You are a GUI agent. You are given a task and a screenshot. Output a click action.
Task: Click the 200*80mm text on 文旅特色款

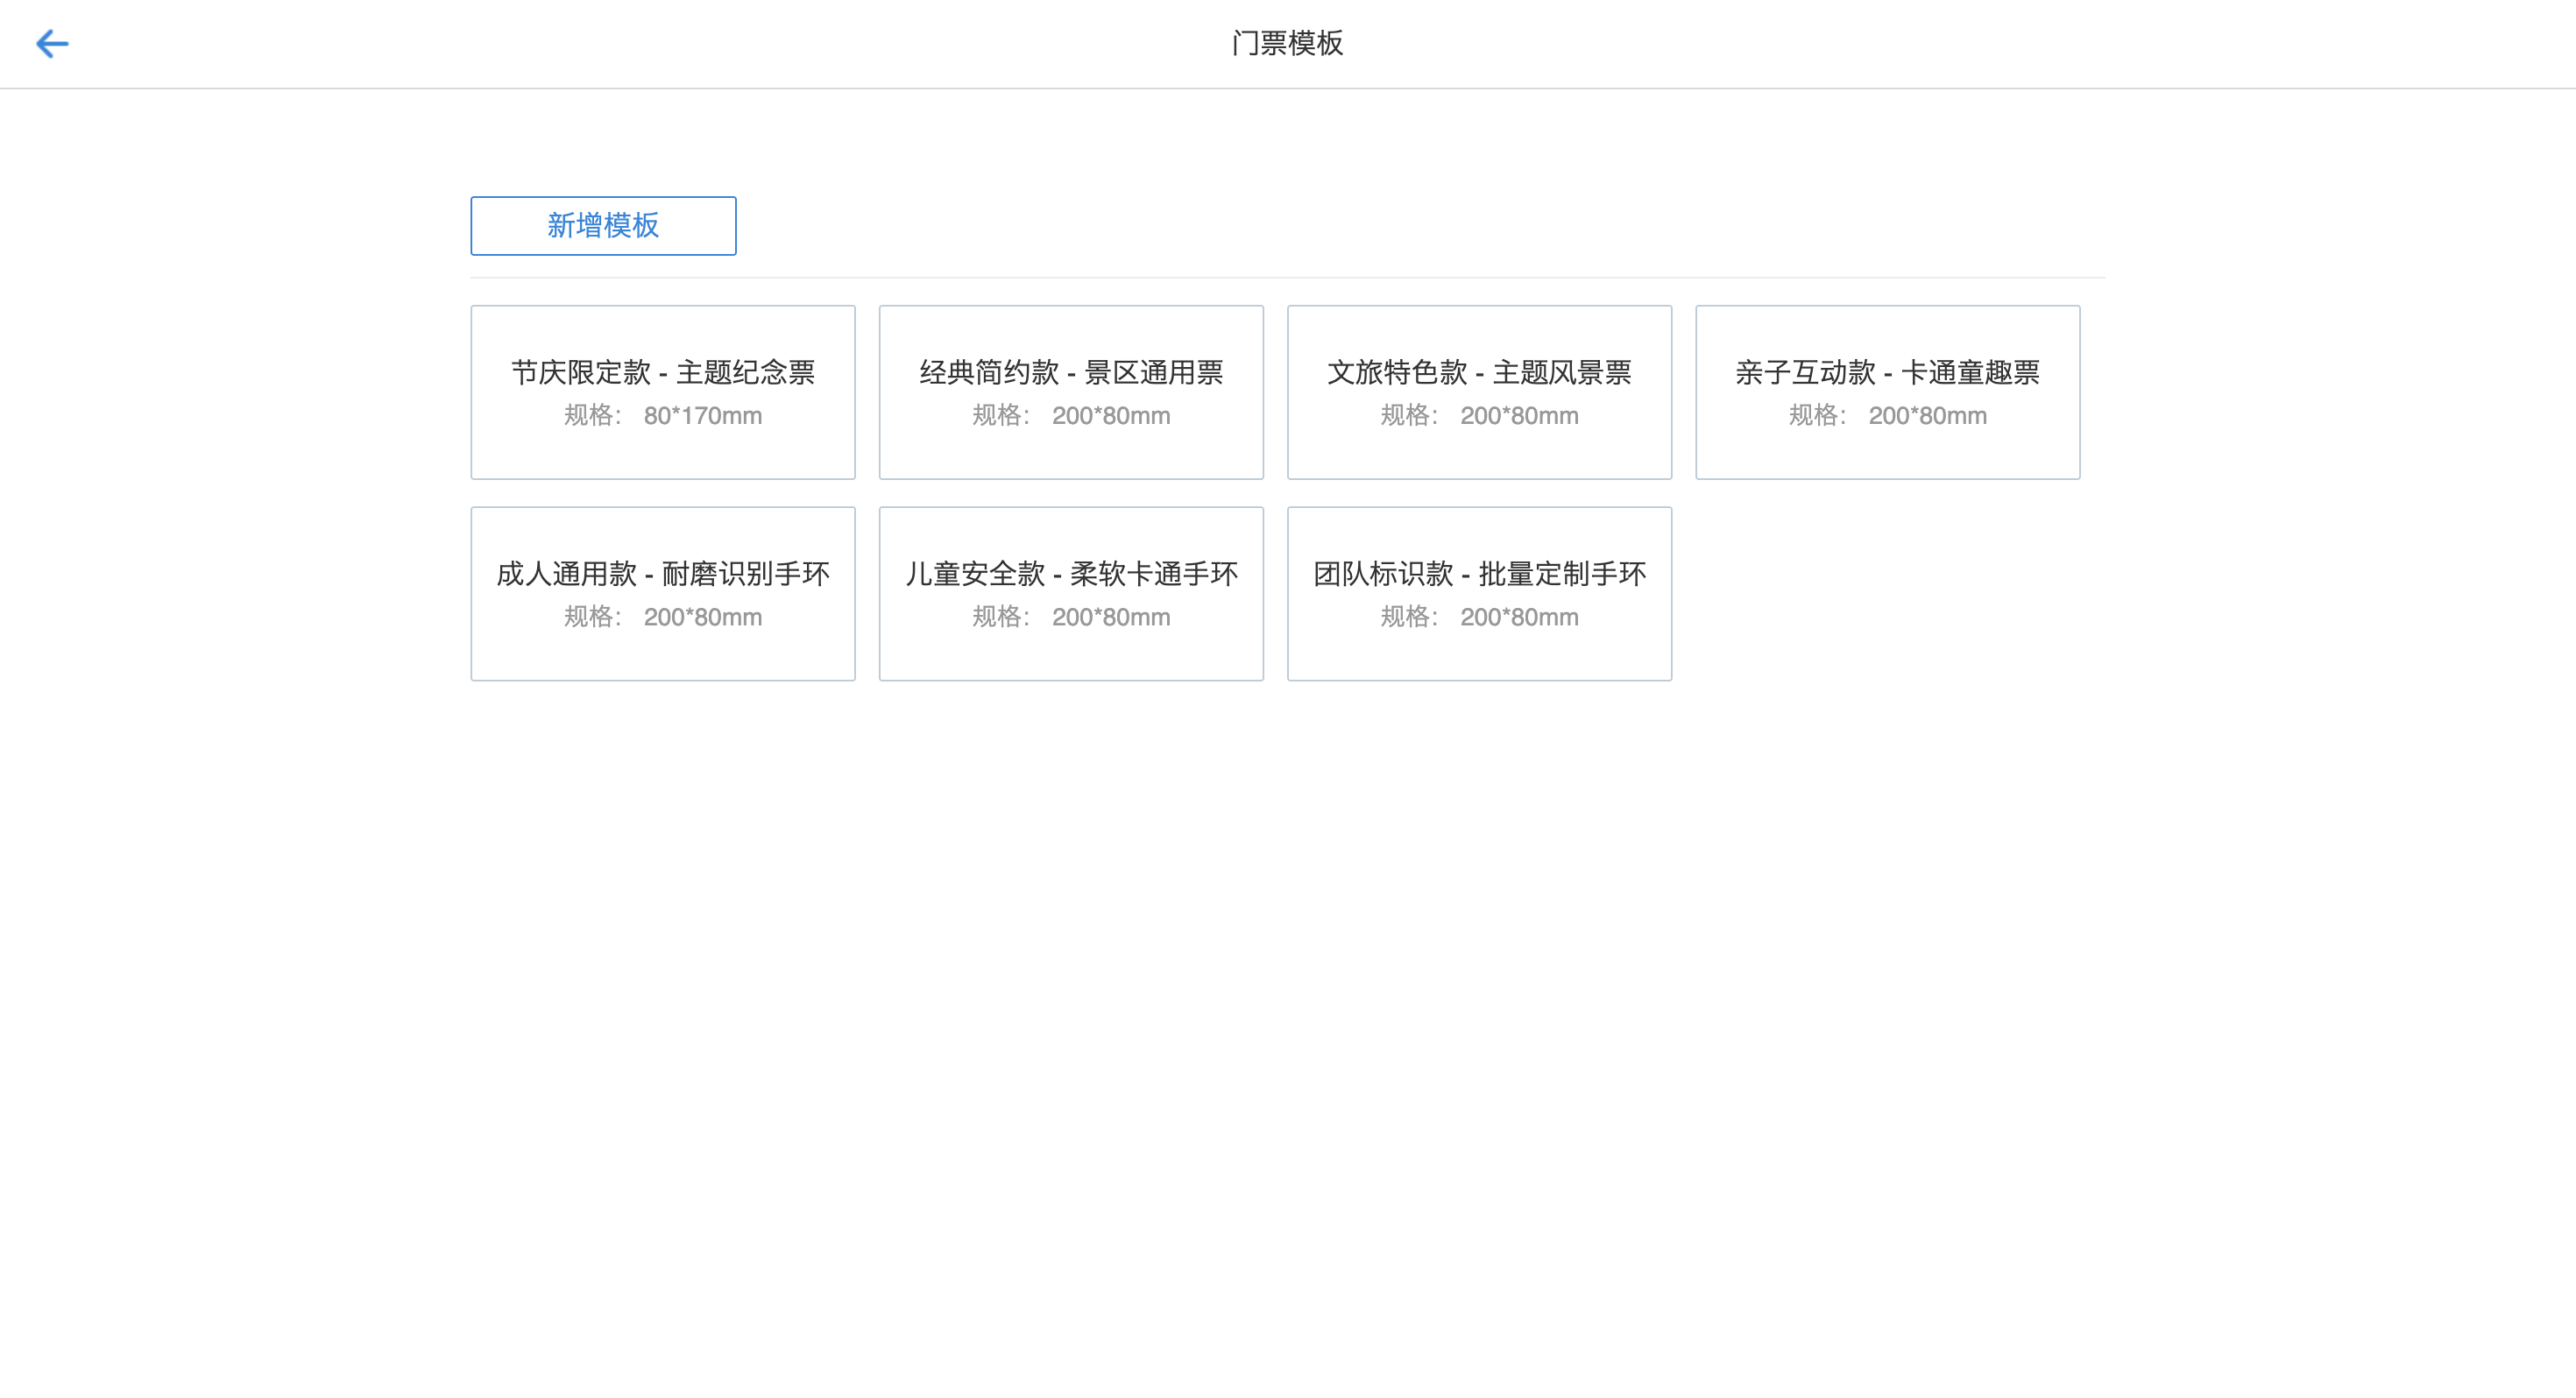pos(1519,416)
